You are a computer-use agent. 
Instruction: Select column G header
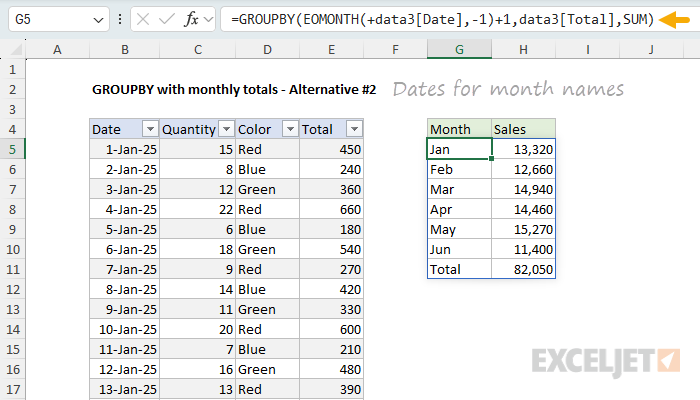459,50
